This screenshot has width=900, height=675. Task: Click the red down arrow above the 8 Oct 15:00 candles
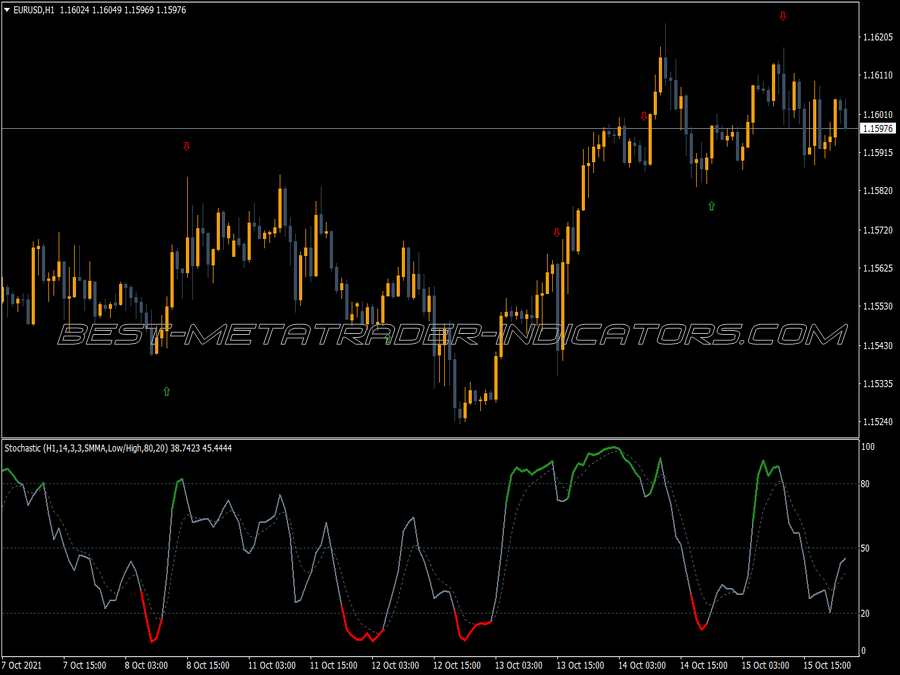pyautogui.click(x=186, y=146)
